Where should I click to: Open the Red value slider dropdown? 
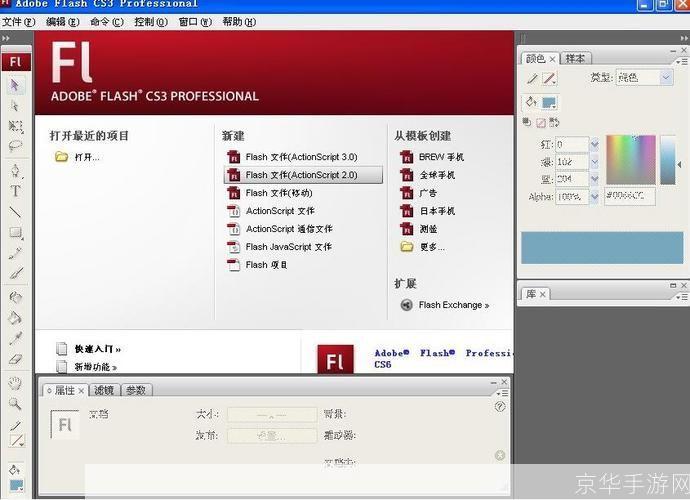coord(595,144)
